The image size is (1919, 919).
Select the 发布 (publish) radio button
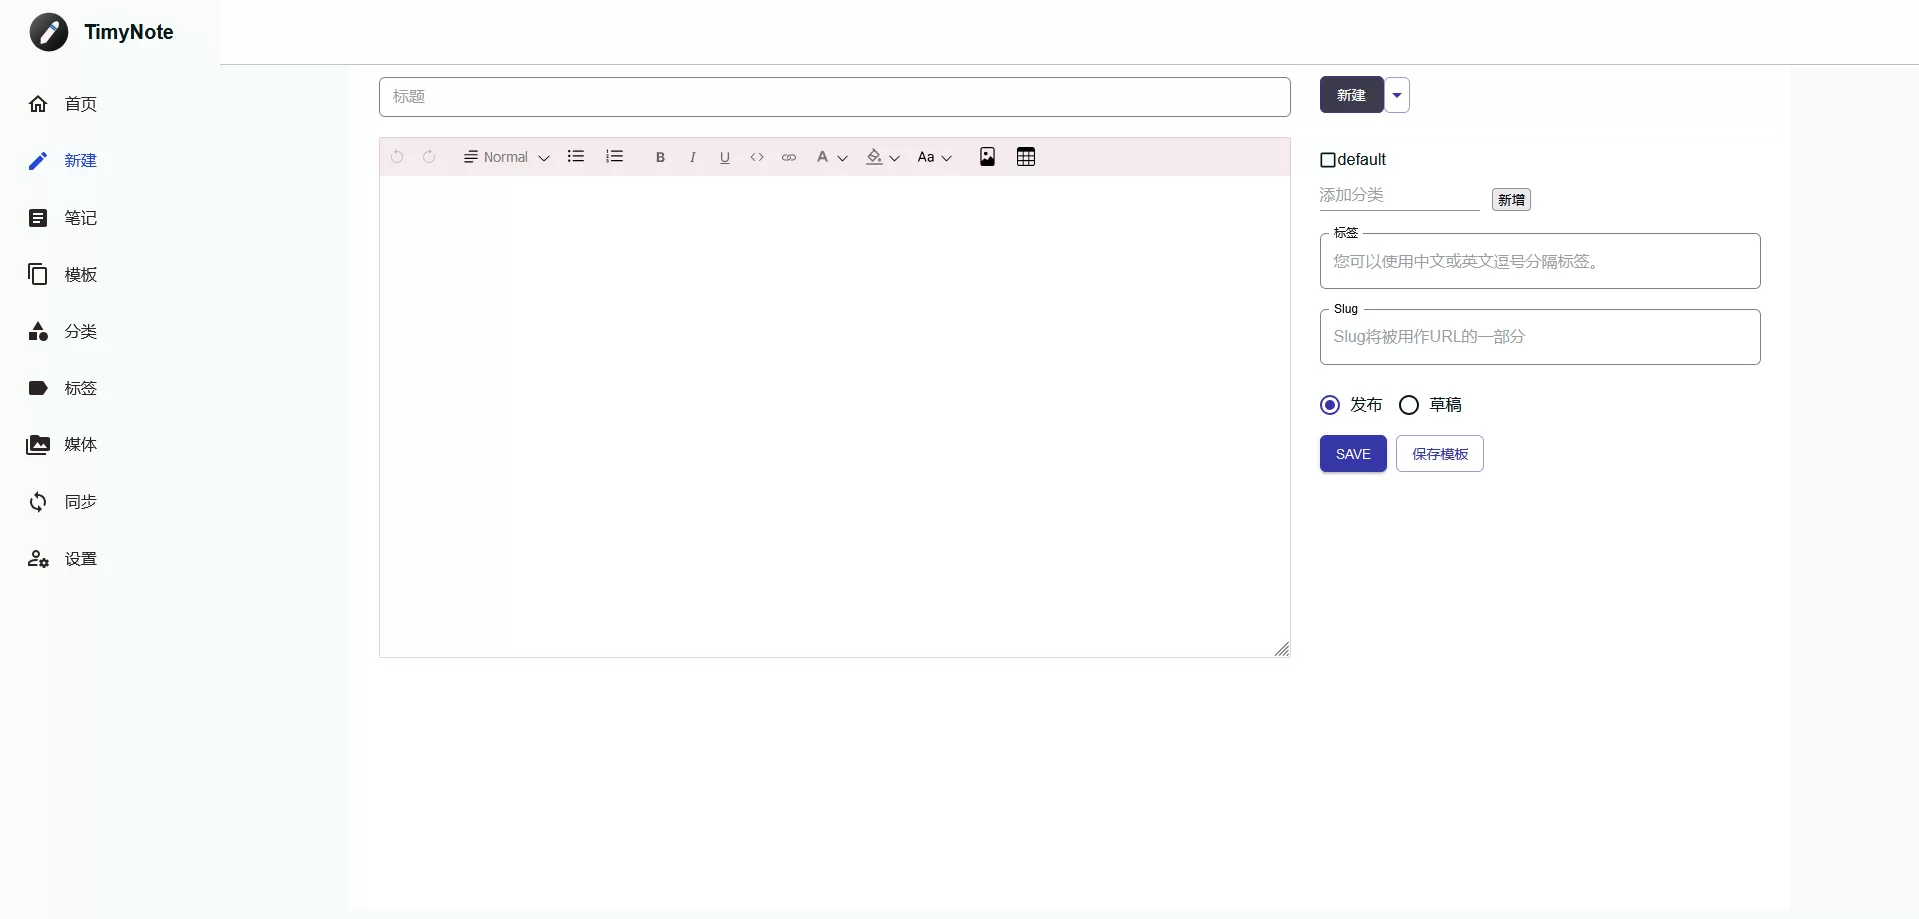point(1329,405)
